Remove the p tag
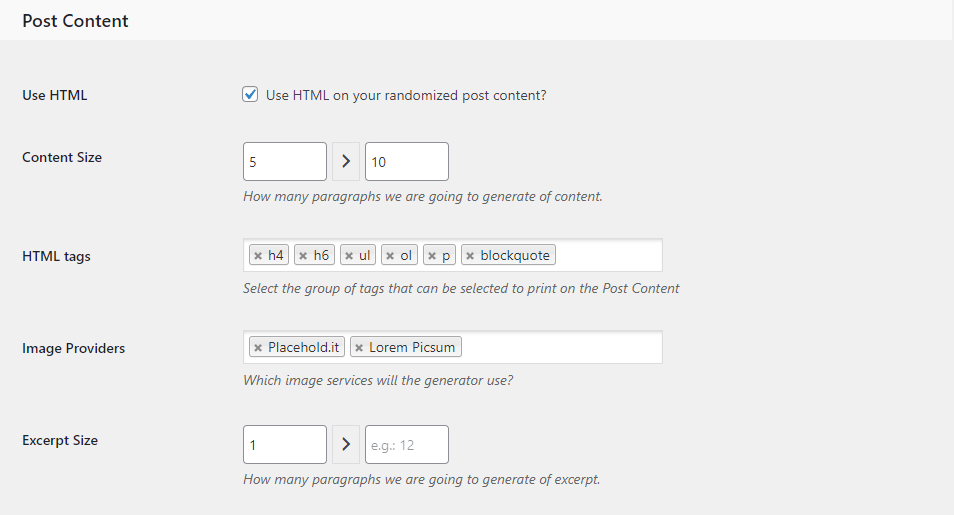954x515 pixels. click(x=432, y=256)
